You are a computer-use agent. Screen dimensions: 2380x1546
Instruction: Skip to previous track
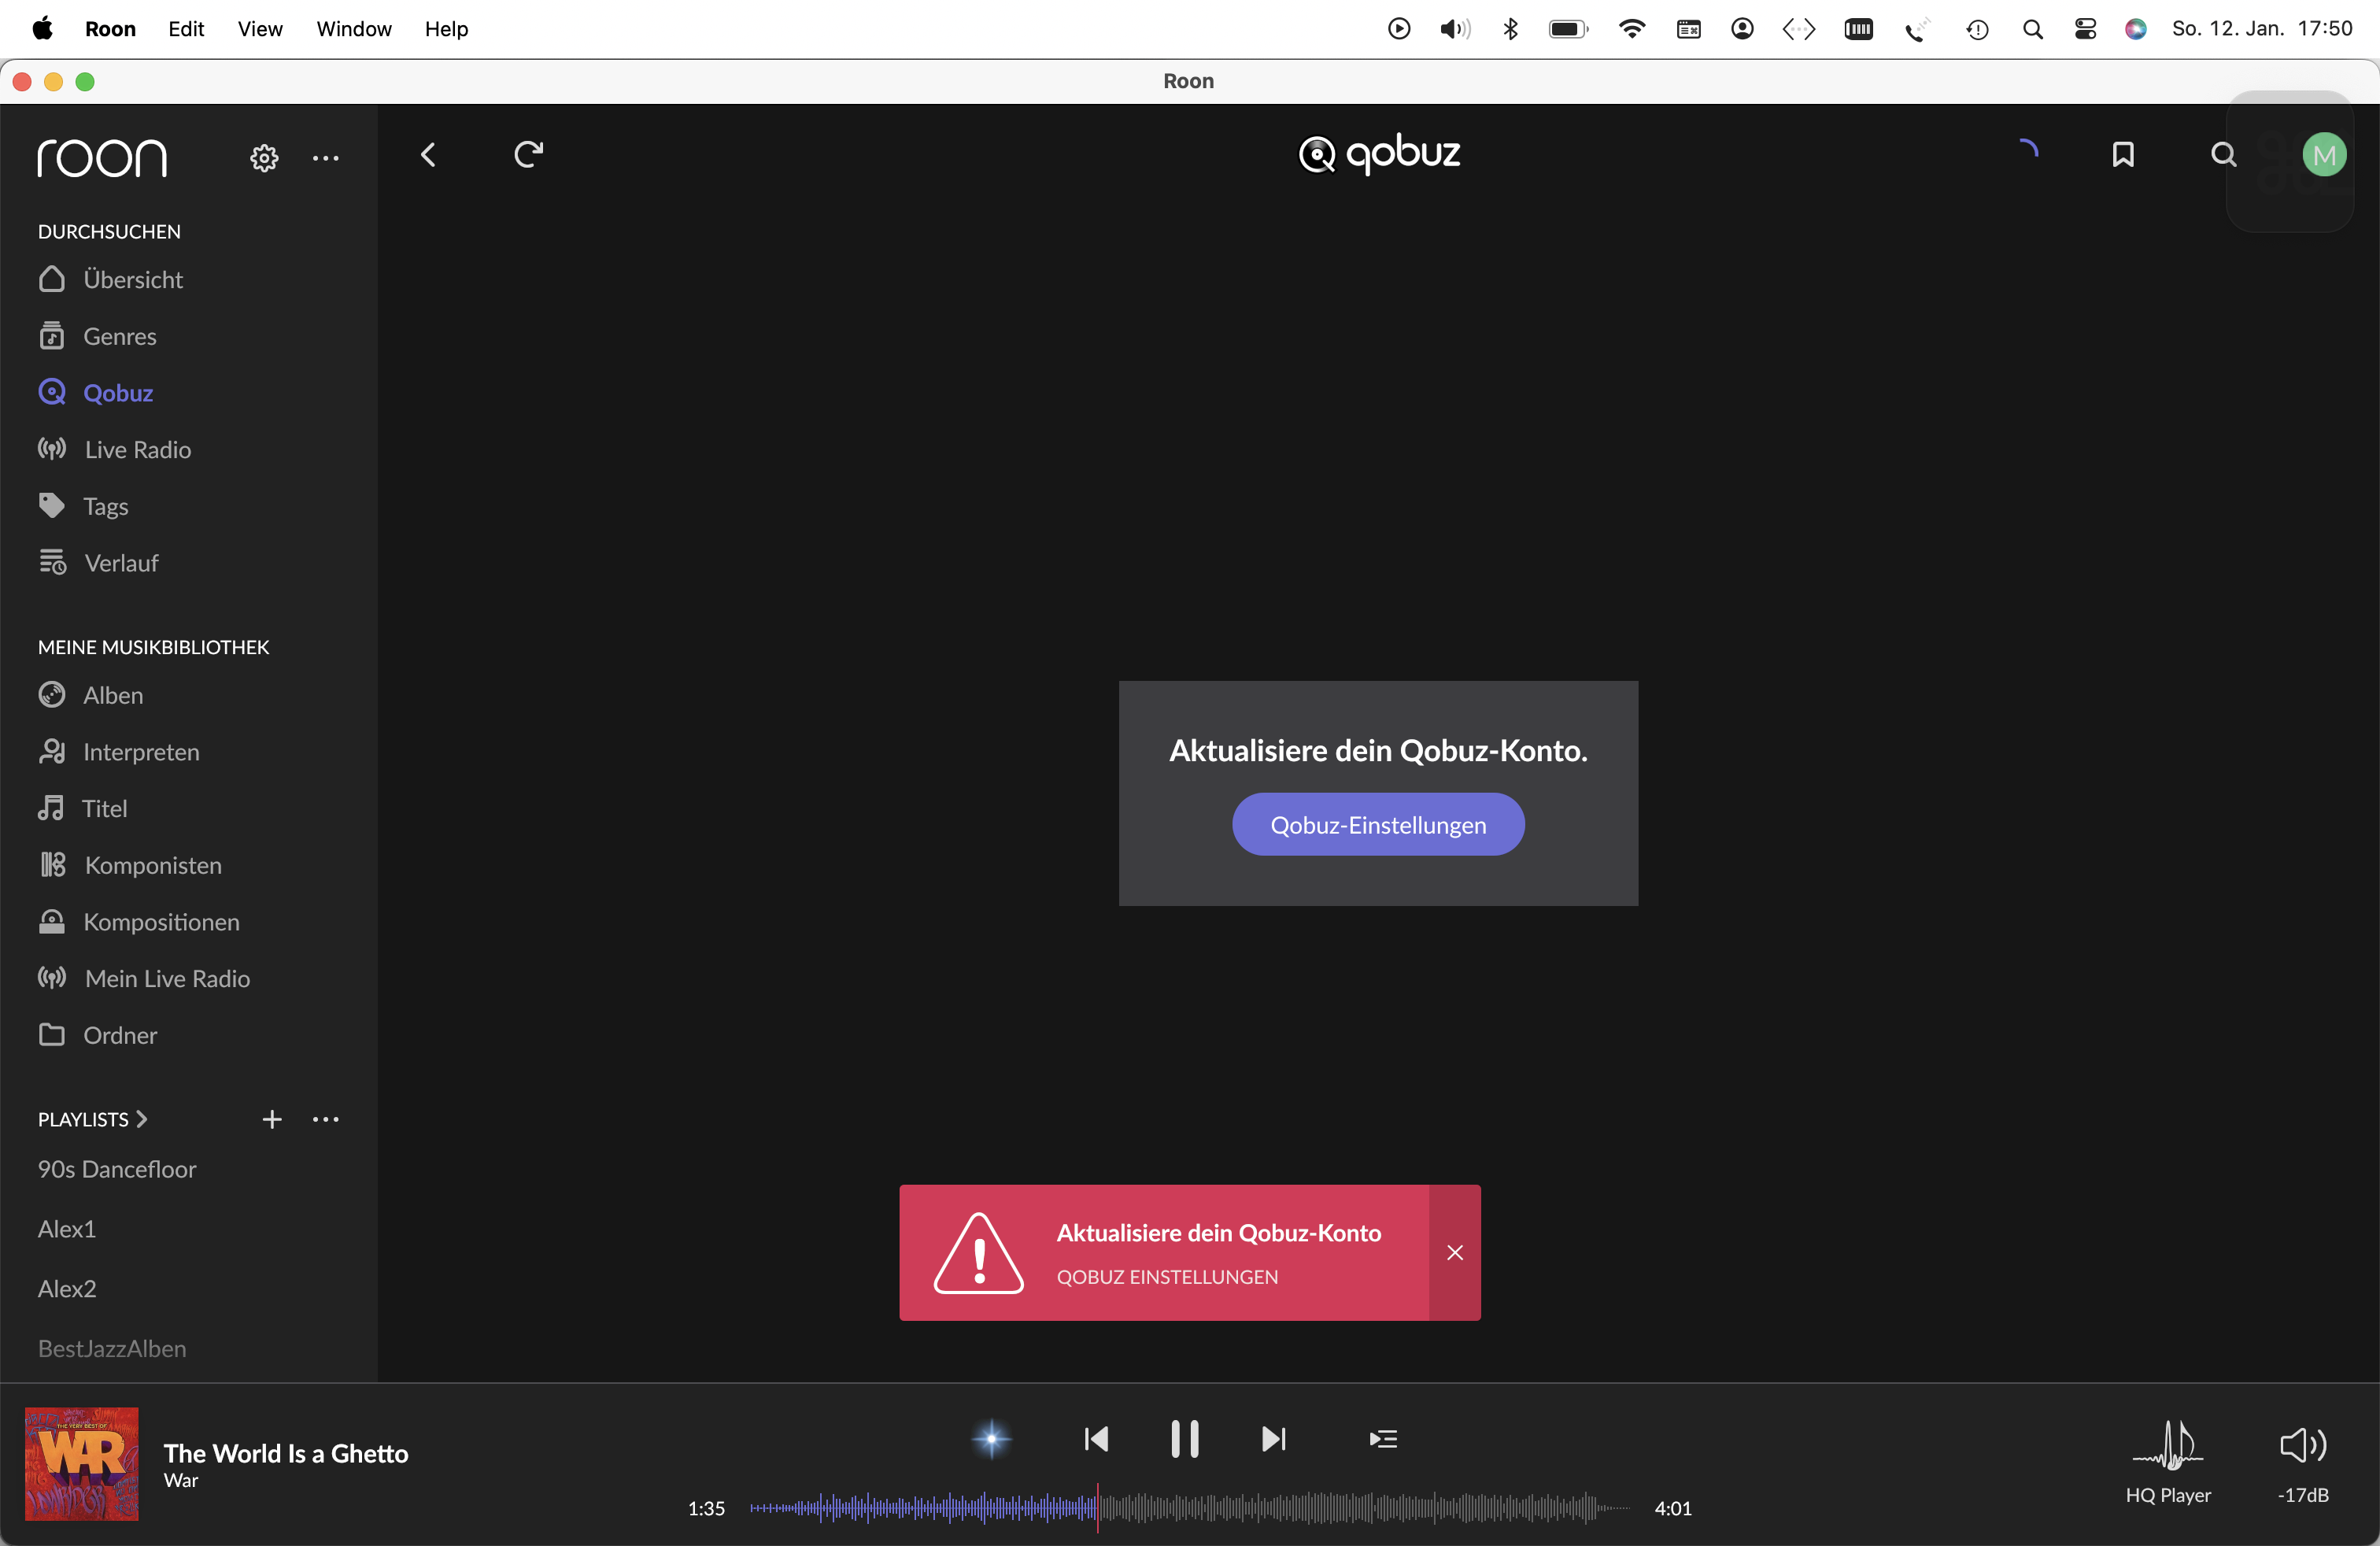1096,1439
